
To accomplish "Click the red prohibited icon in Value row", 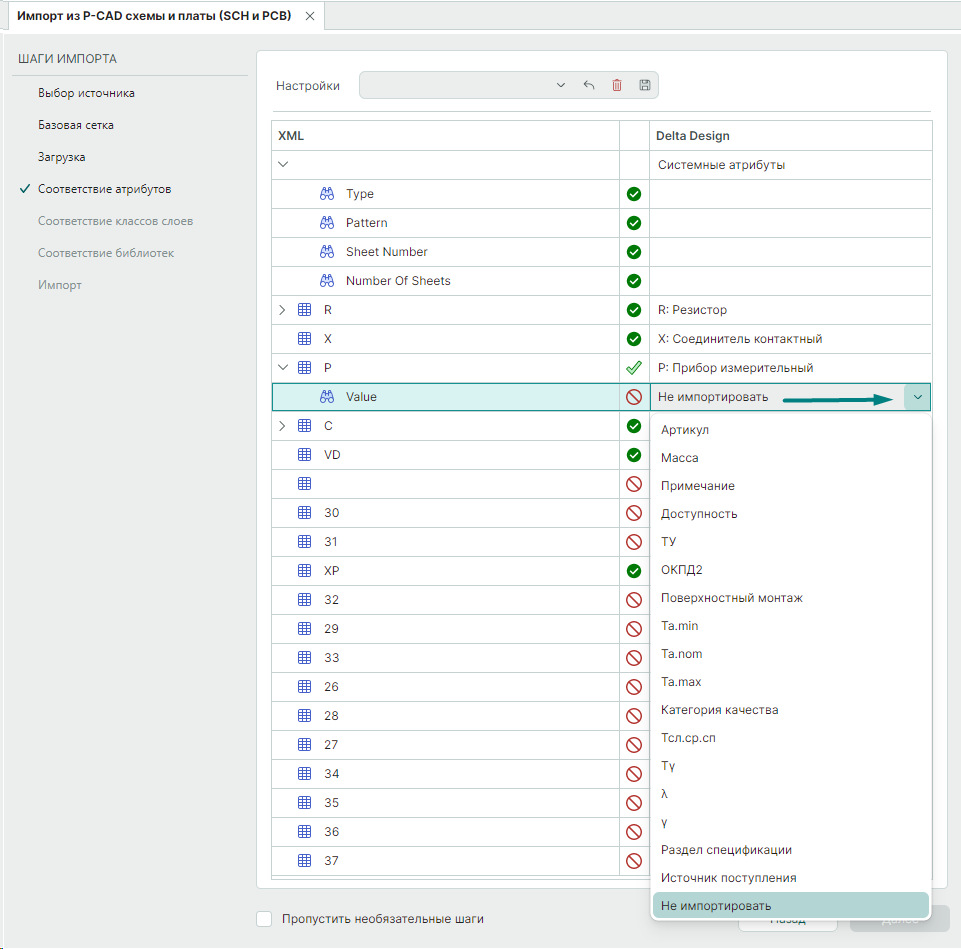I will point(633,397).
